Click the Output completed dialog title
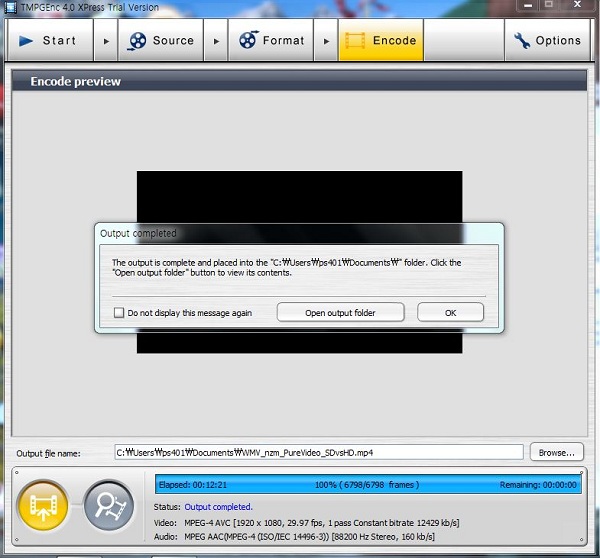 [x=138, y=233]
